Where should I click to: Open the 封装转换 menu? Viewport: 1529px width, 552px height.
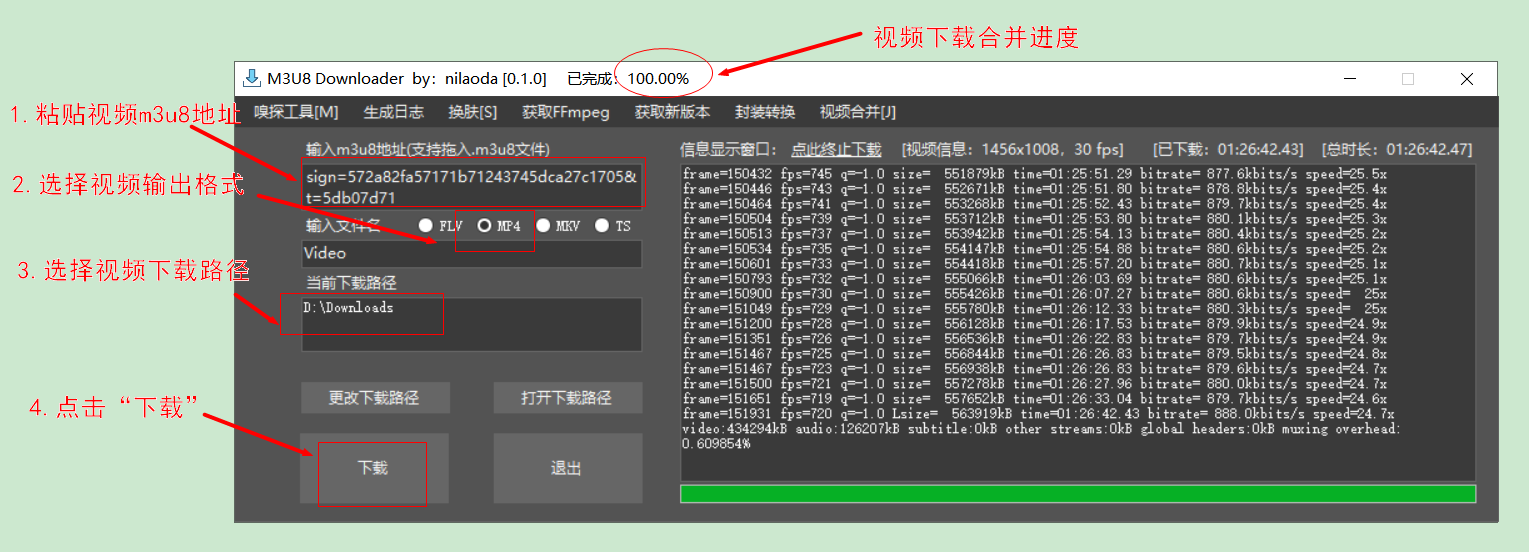tap(765, 112)
